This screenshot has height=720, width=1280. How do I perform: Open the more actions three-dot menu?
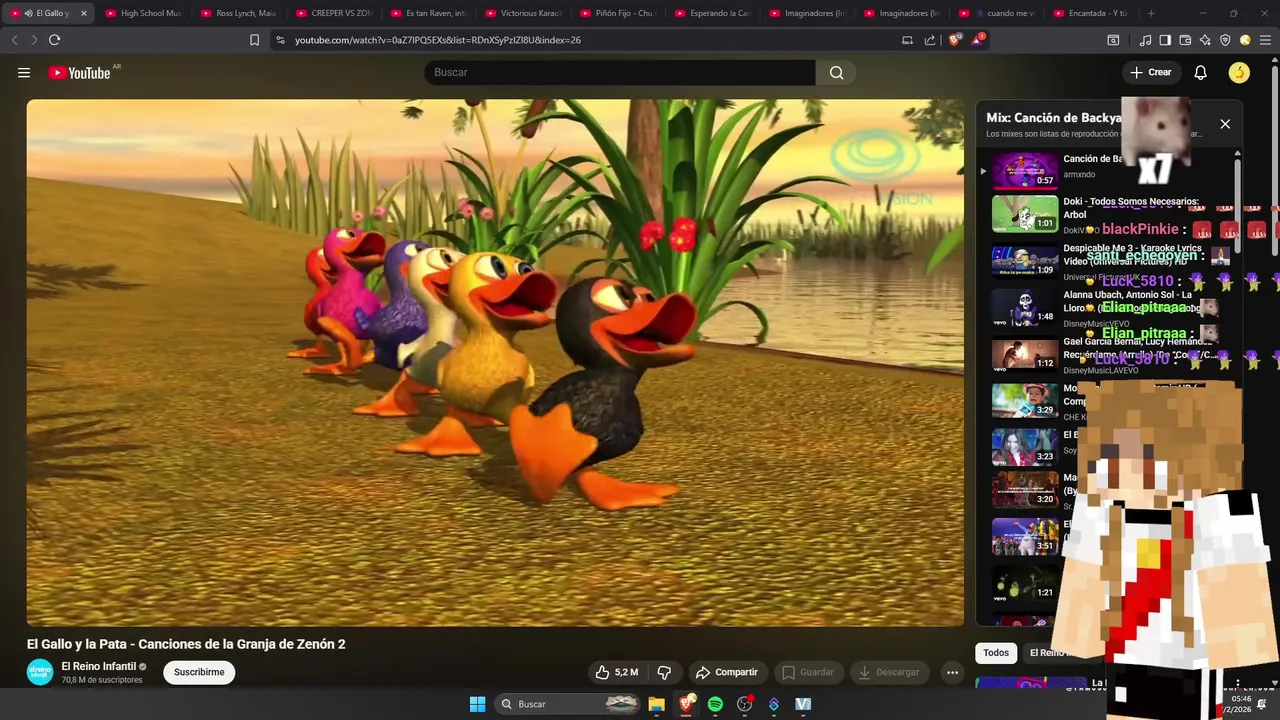pos(952,672)
